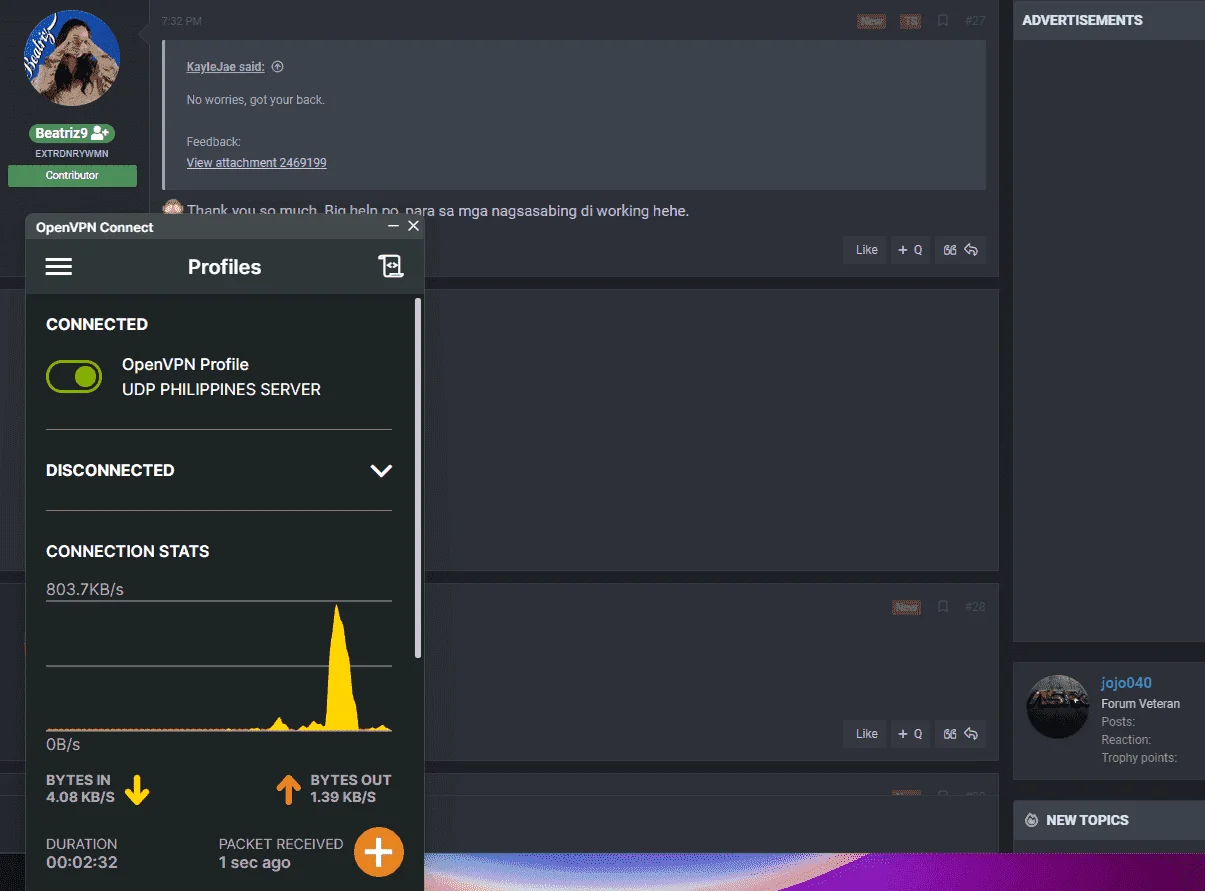Click the jojo040 avatar thumbnail
1205x891 pixels.
(1058, 707)
